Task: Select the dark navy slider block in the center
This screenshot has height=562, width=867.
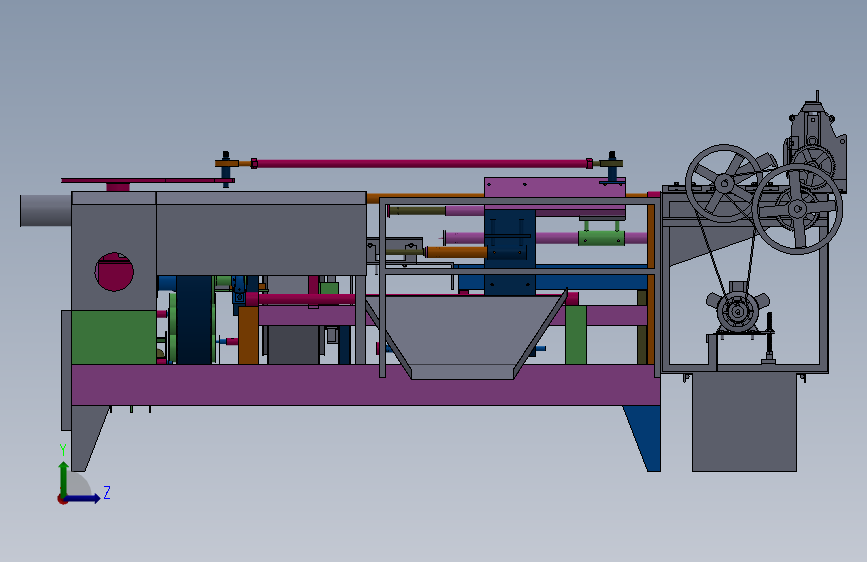Action: [510, 252]
